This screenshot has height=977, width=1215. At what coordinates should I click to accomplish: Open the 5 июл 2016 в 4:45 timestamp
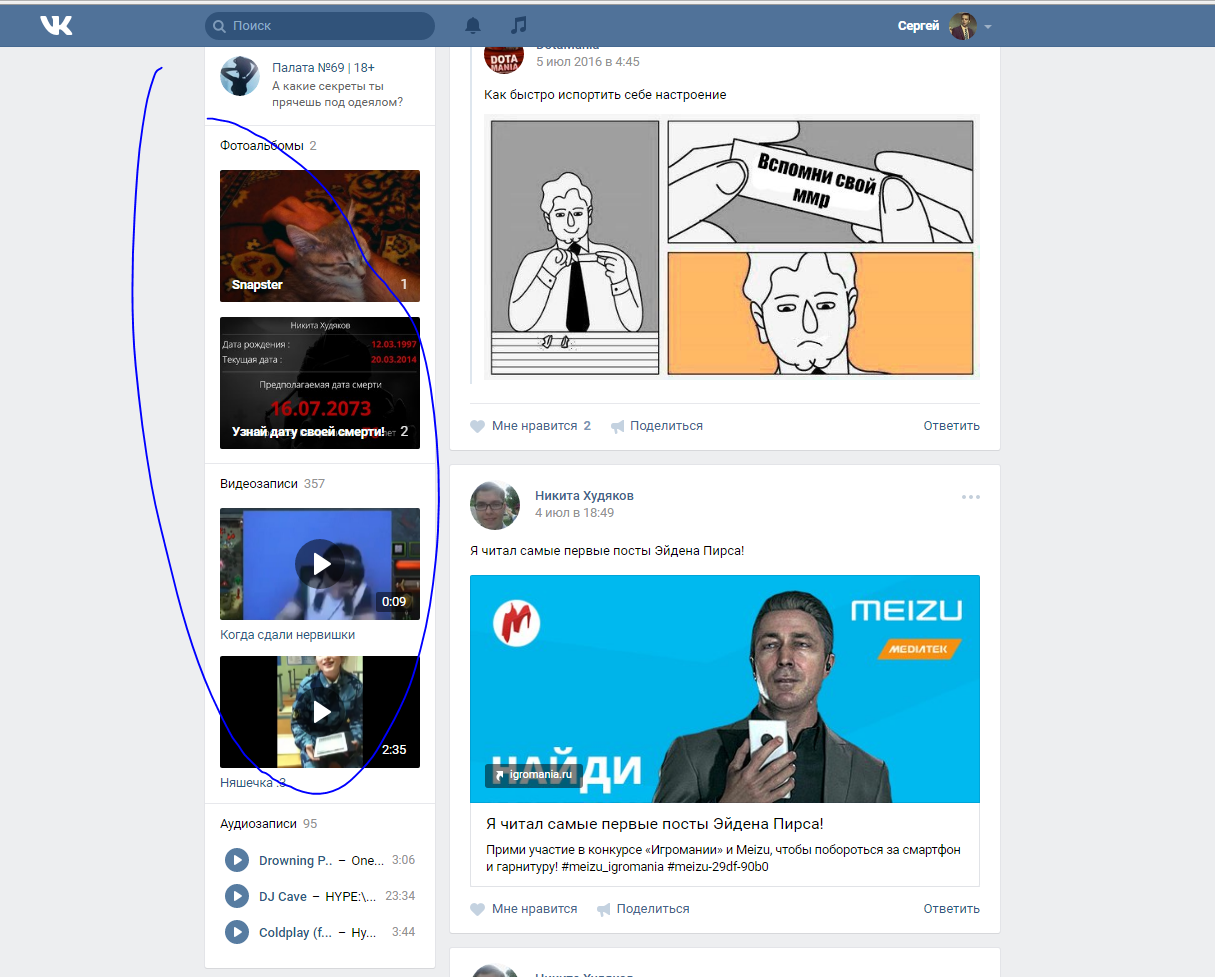588,62
